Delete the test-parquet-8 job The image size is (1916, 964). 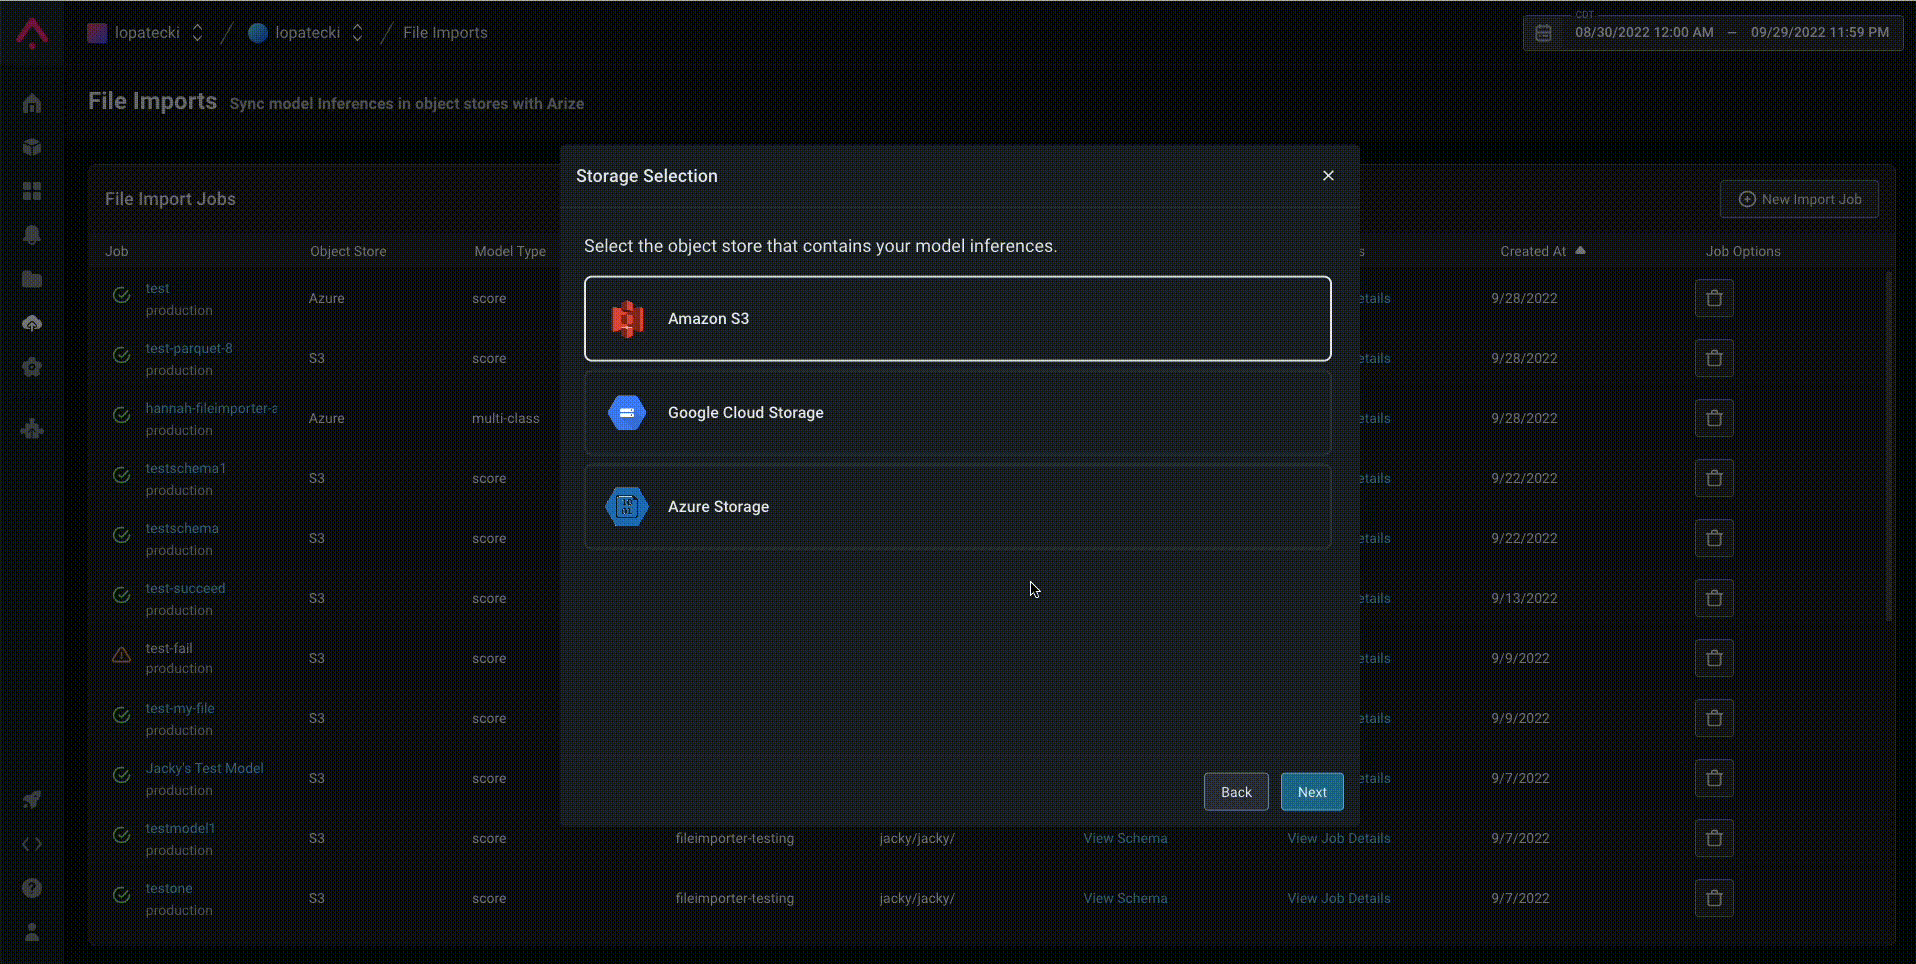(x=1714, y=358)
